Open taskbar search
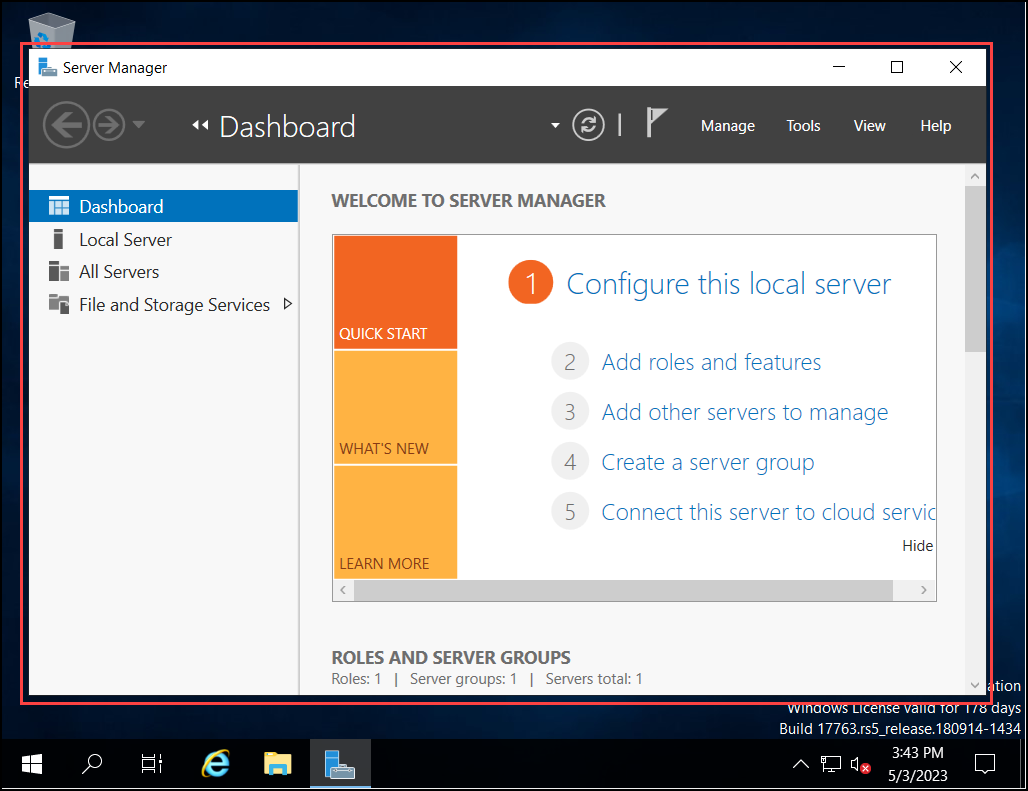 pyautogui.click(x=92, y=763)
